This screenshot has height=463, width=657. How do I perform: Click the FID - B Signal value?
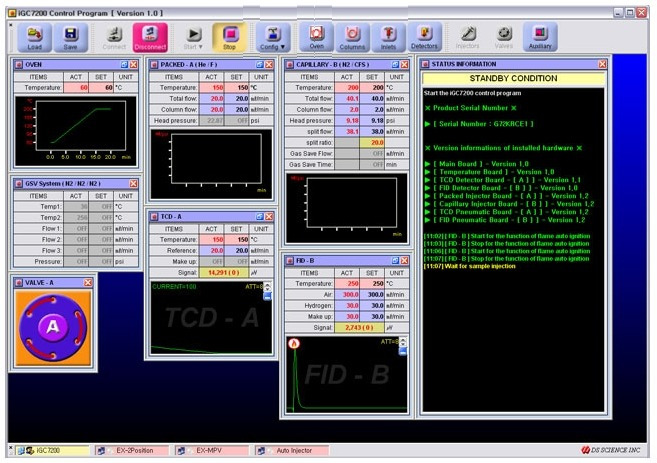pyautogui.click(x=360, y=328)
